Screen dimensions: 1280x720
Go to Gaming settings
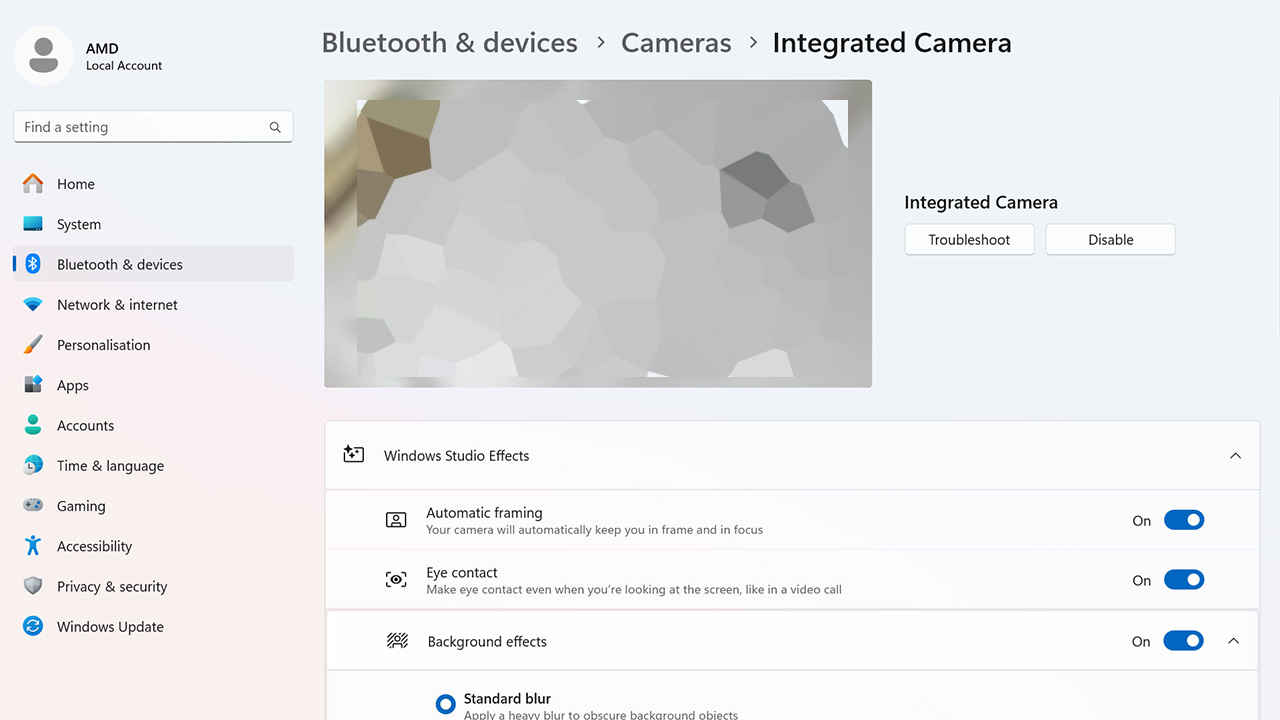pyautogui.click(x=153, y=505)
